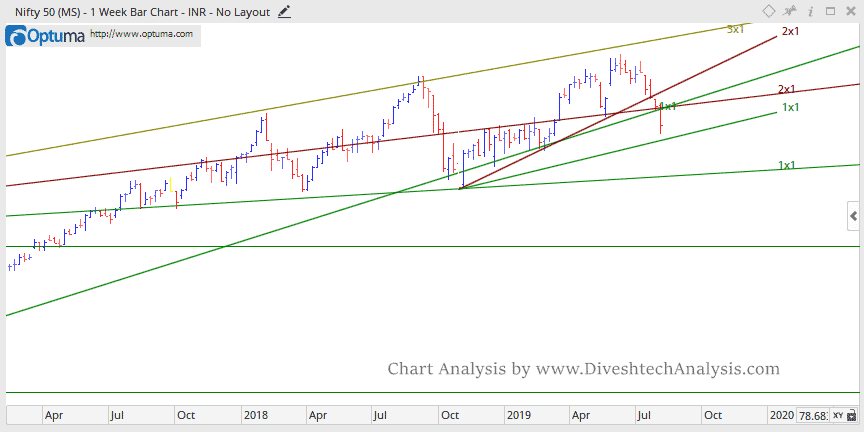Click the 2020 marker on date axis
The height and width of the screenshot is (432, 864).
[x=781, y=414]
